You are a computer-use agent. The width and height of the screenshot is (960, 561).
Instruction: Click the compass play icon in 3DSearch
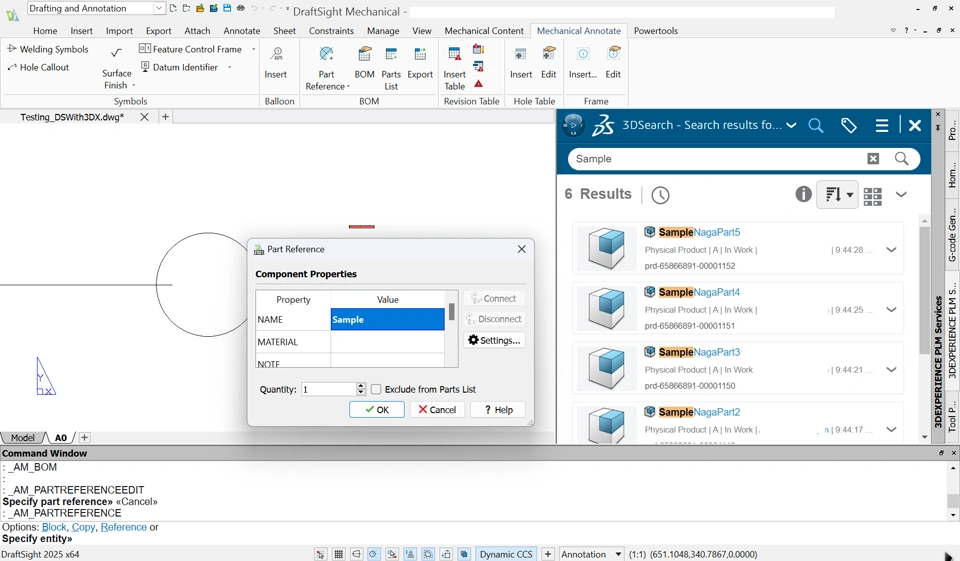[574, 125]
